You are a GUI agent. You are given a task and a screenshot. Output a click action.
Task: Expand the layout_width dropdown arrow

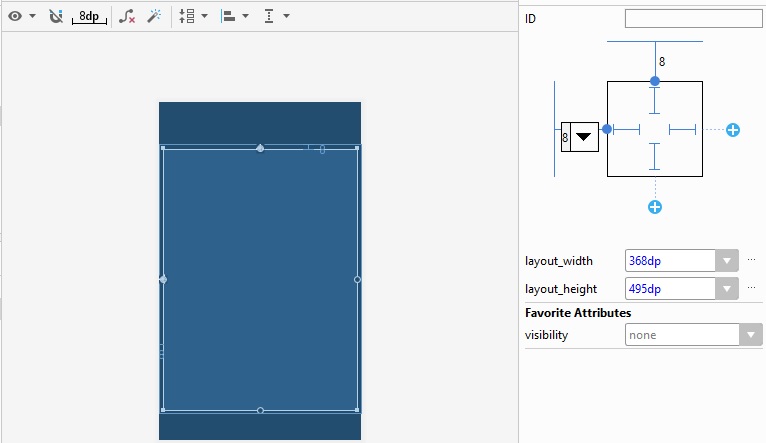coord(727,261)
